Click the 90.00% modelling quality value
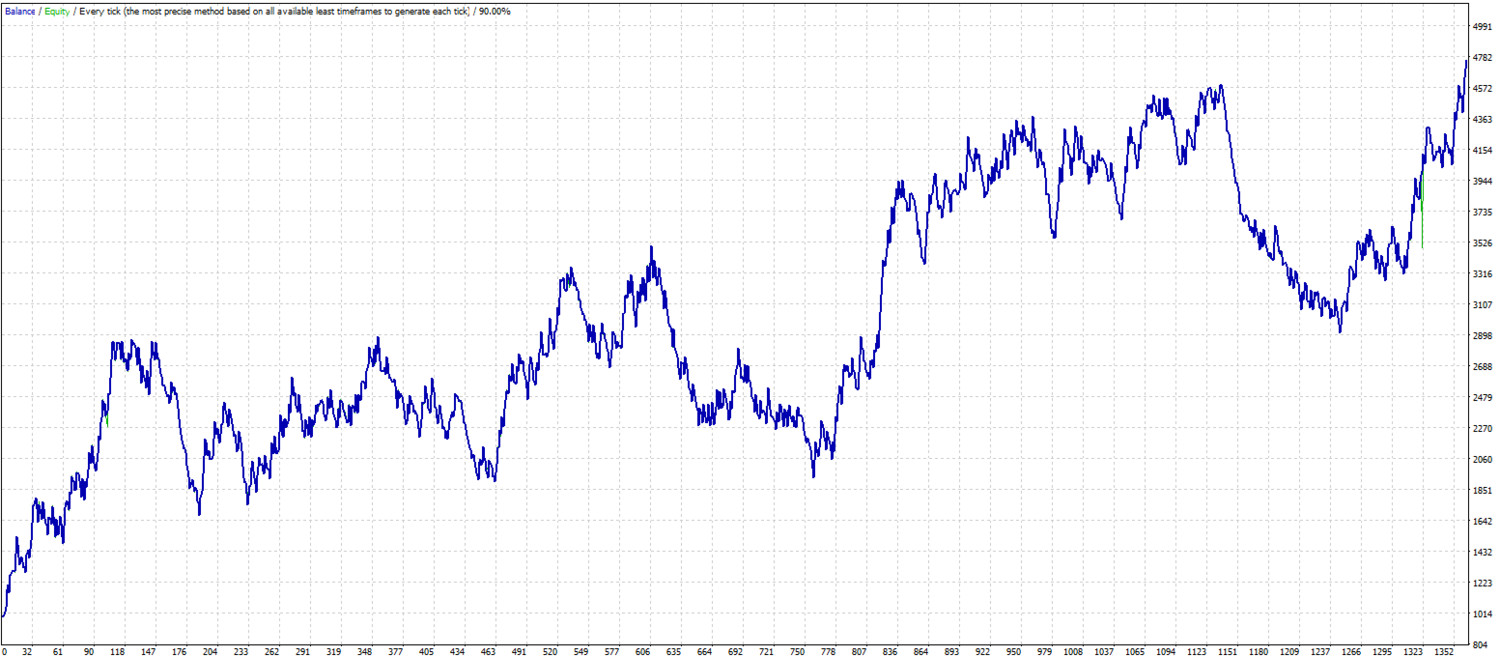 click(494, 10)
